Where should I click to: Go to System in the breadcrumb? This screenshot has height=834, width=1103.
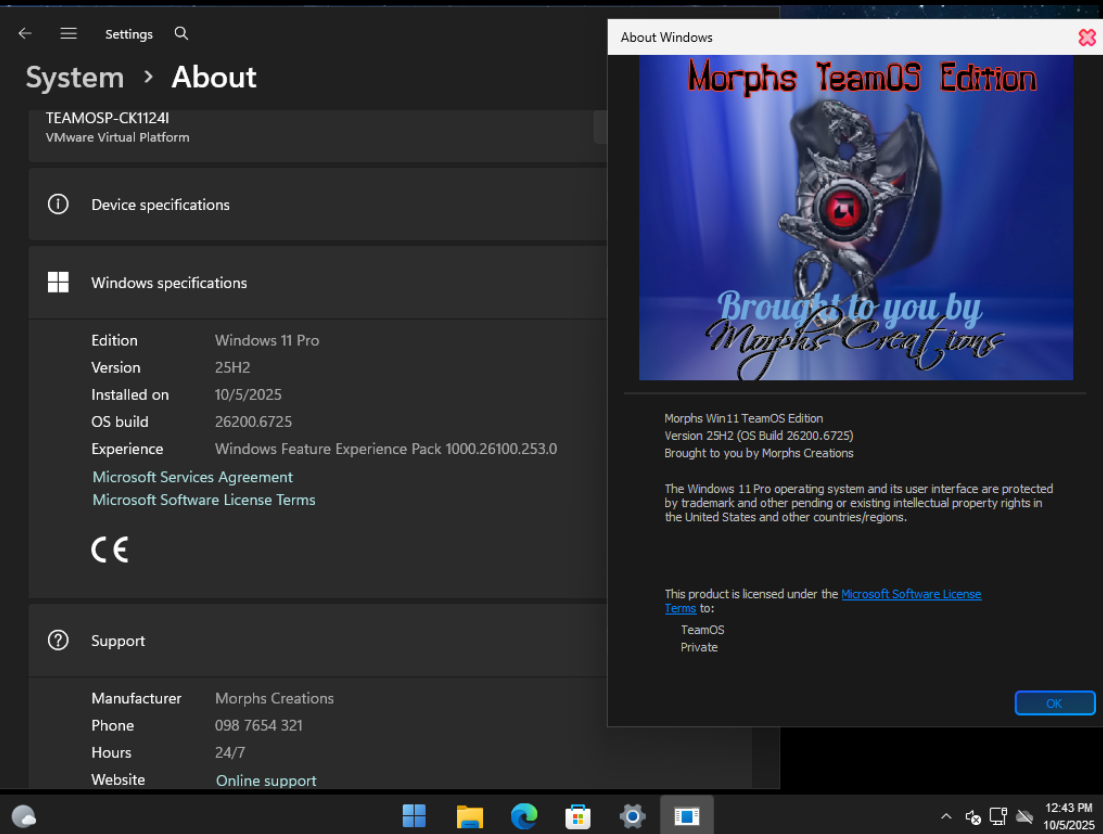[x=75, y=77]
